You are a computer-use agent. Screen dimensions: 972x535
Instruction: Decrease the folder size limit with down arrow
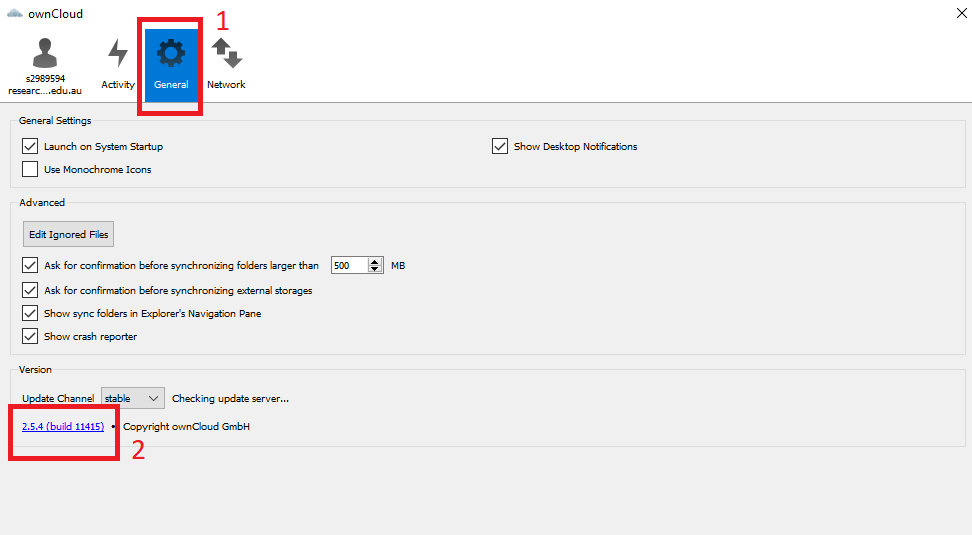(374, 270)
